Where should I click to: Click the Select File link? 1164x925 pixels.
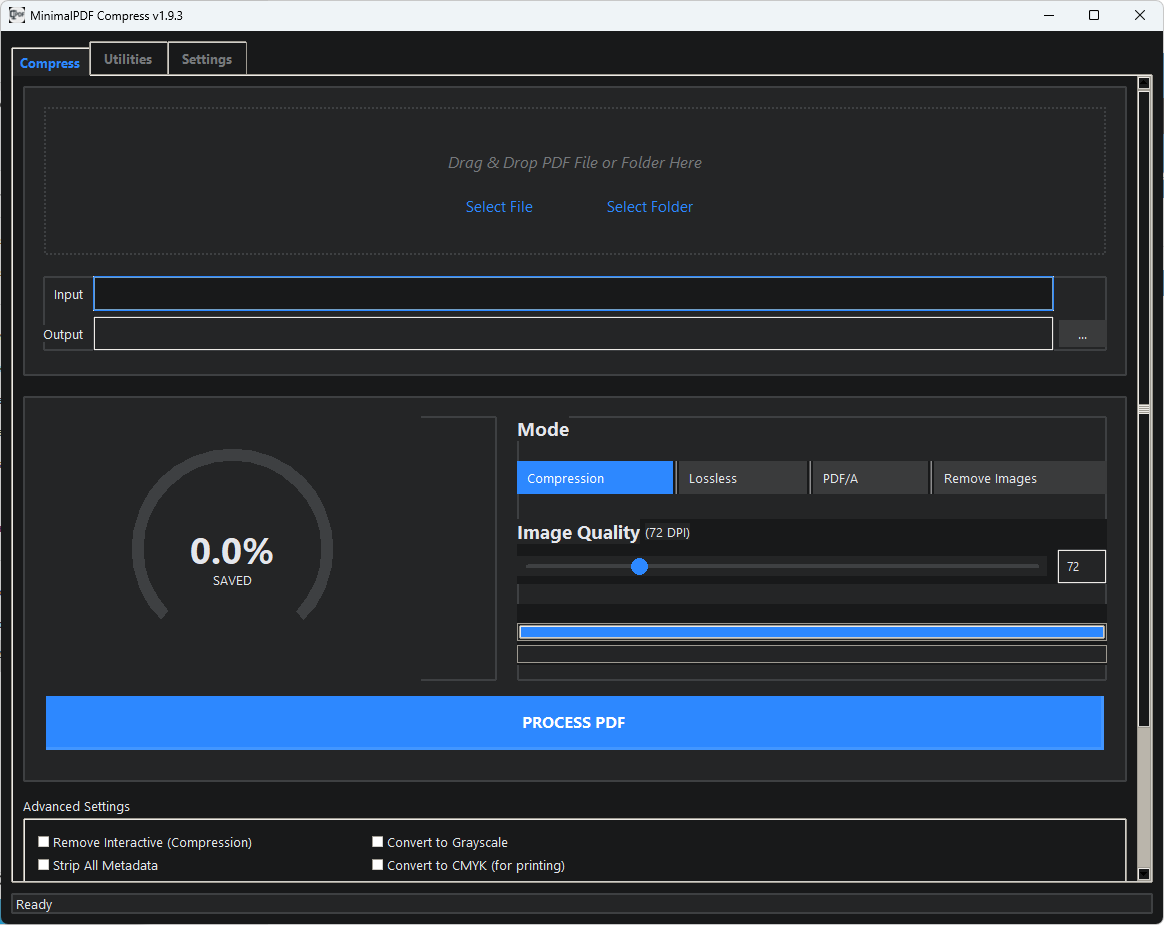[x=499, y=207]
